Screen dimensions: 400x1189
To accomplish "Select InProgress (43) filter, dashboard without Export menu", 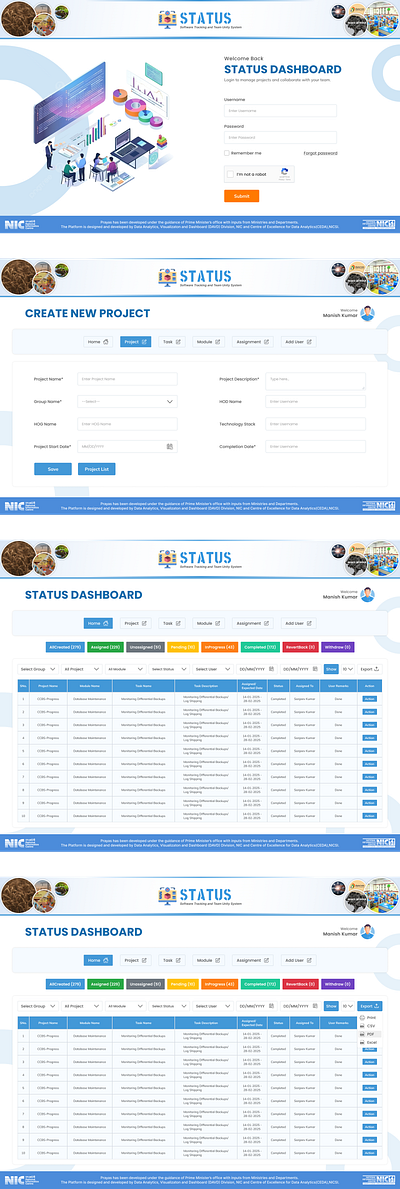I will [x=220, y=648].
